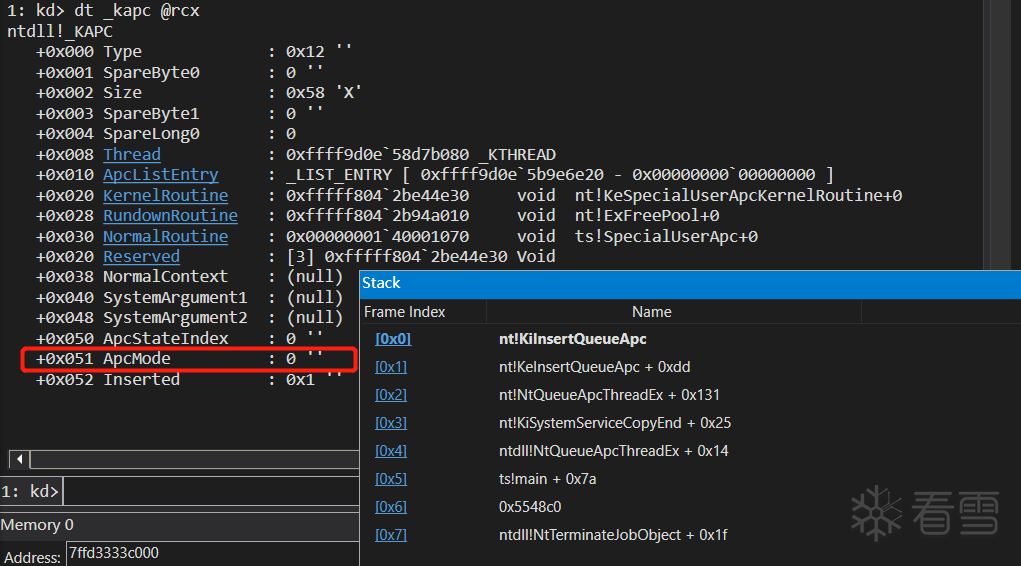Click the ts!SpecialUserApc+0 symbol text
Screen dimensions: 1021x566
click(666, 236)
